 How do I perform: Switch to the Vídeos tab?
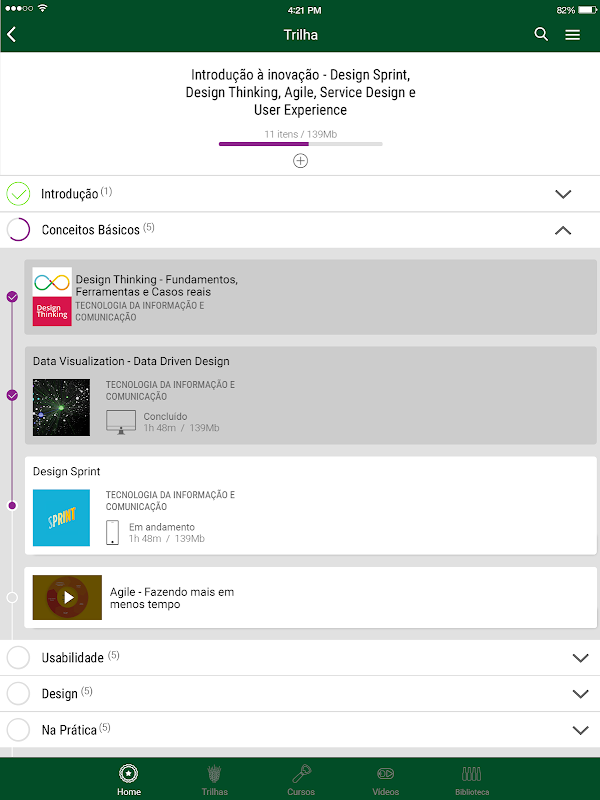386,778
